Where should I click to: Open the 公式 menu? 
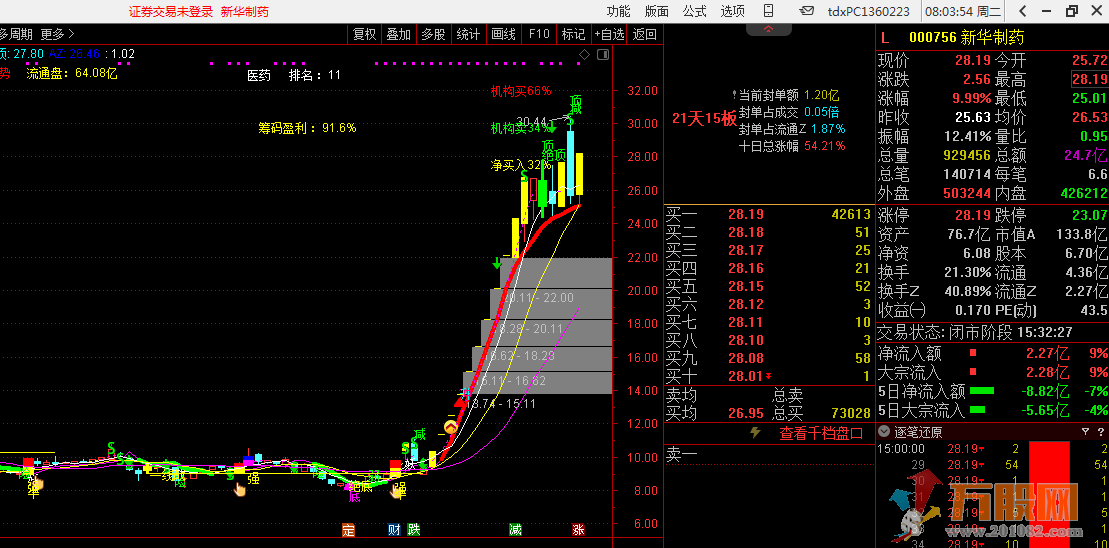tap(695, 11)
